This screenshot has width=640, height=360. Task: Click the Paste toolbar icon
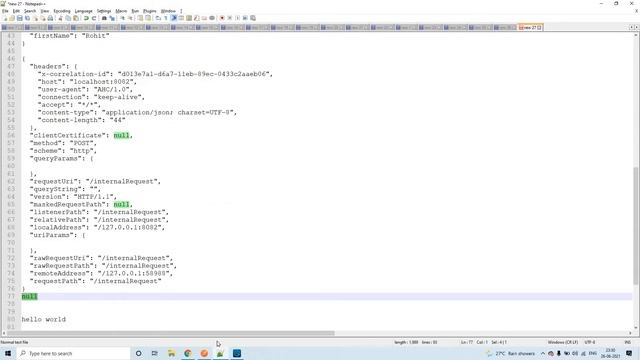[76, 18]
